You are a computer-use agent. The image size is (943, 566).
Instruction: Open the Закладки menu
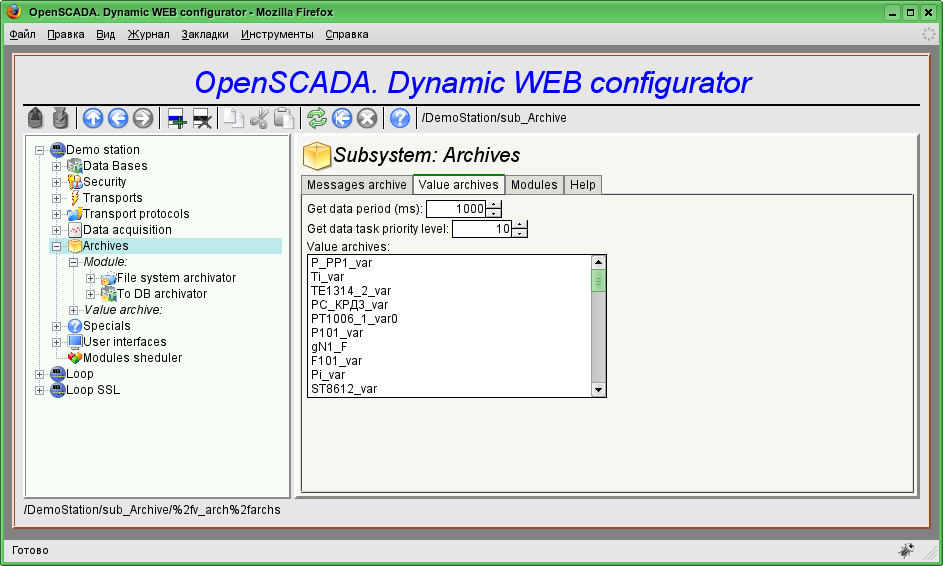pyautogui.click(x=205, y=34)
